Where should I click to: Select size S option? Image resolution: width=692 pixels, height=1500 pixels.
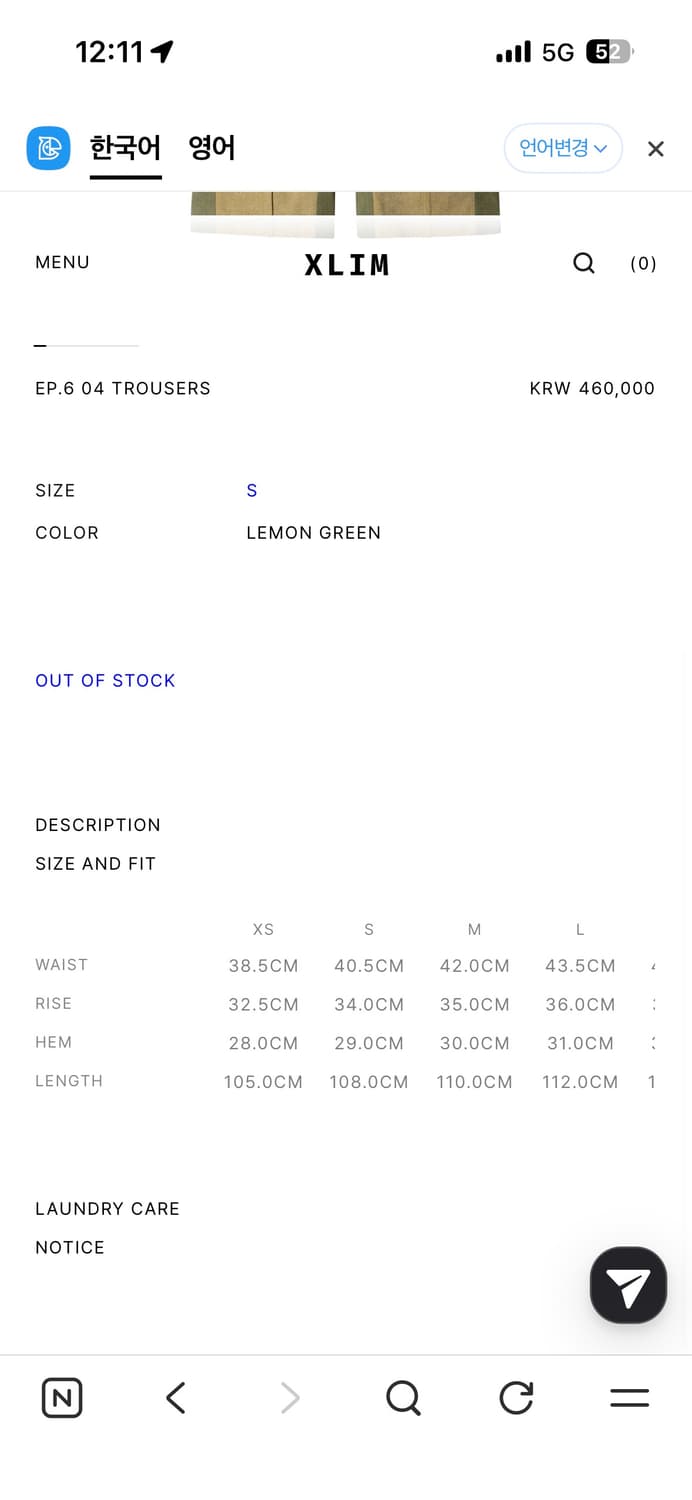click(252, 490)
